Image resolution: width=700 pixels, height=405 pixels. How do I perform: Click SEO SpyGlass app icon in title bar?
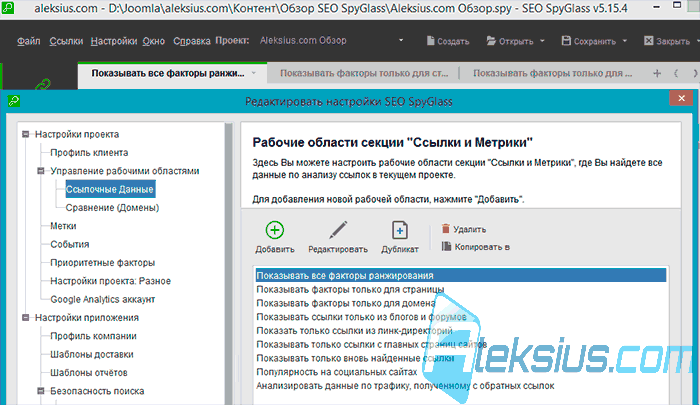(8, 8)
